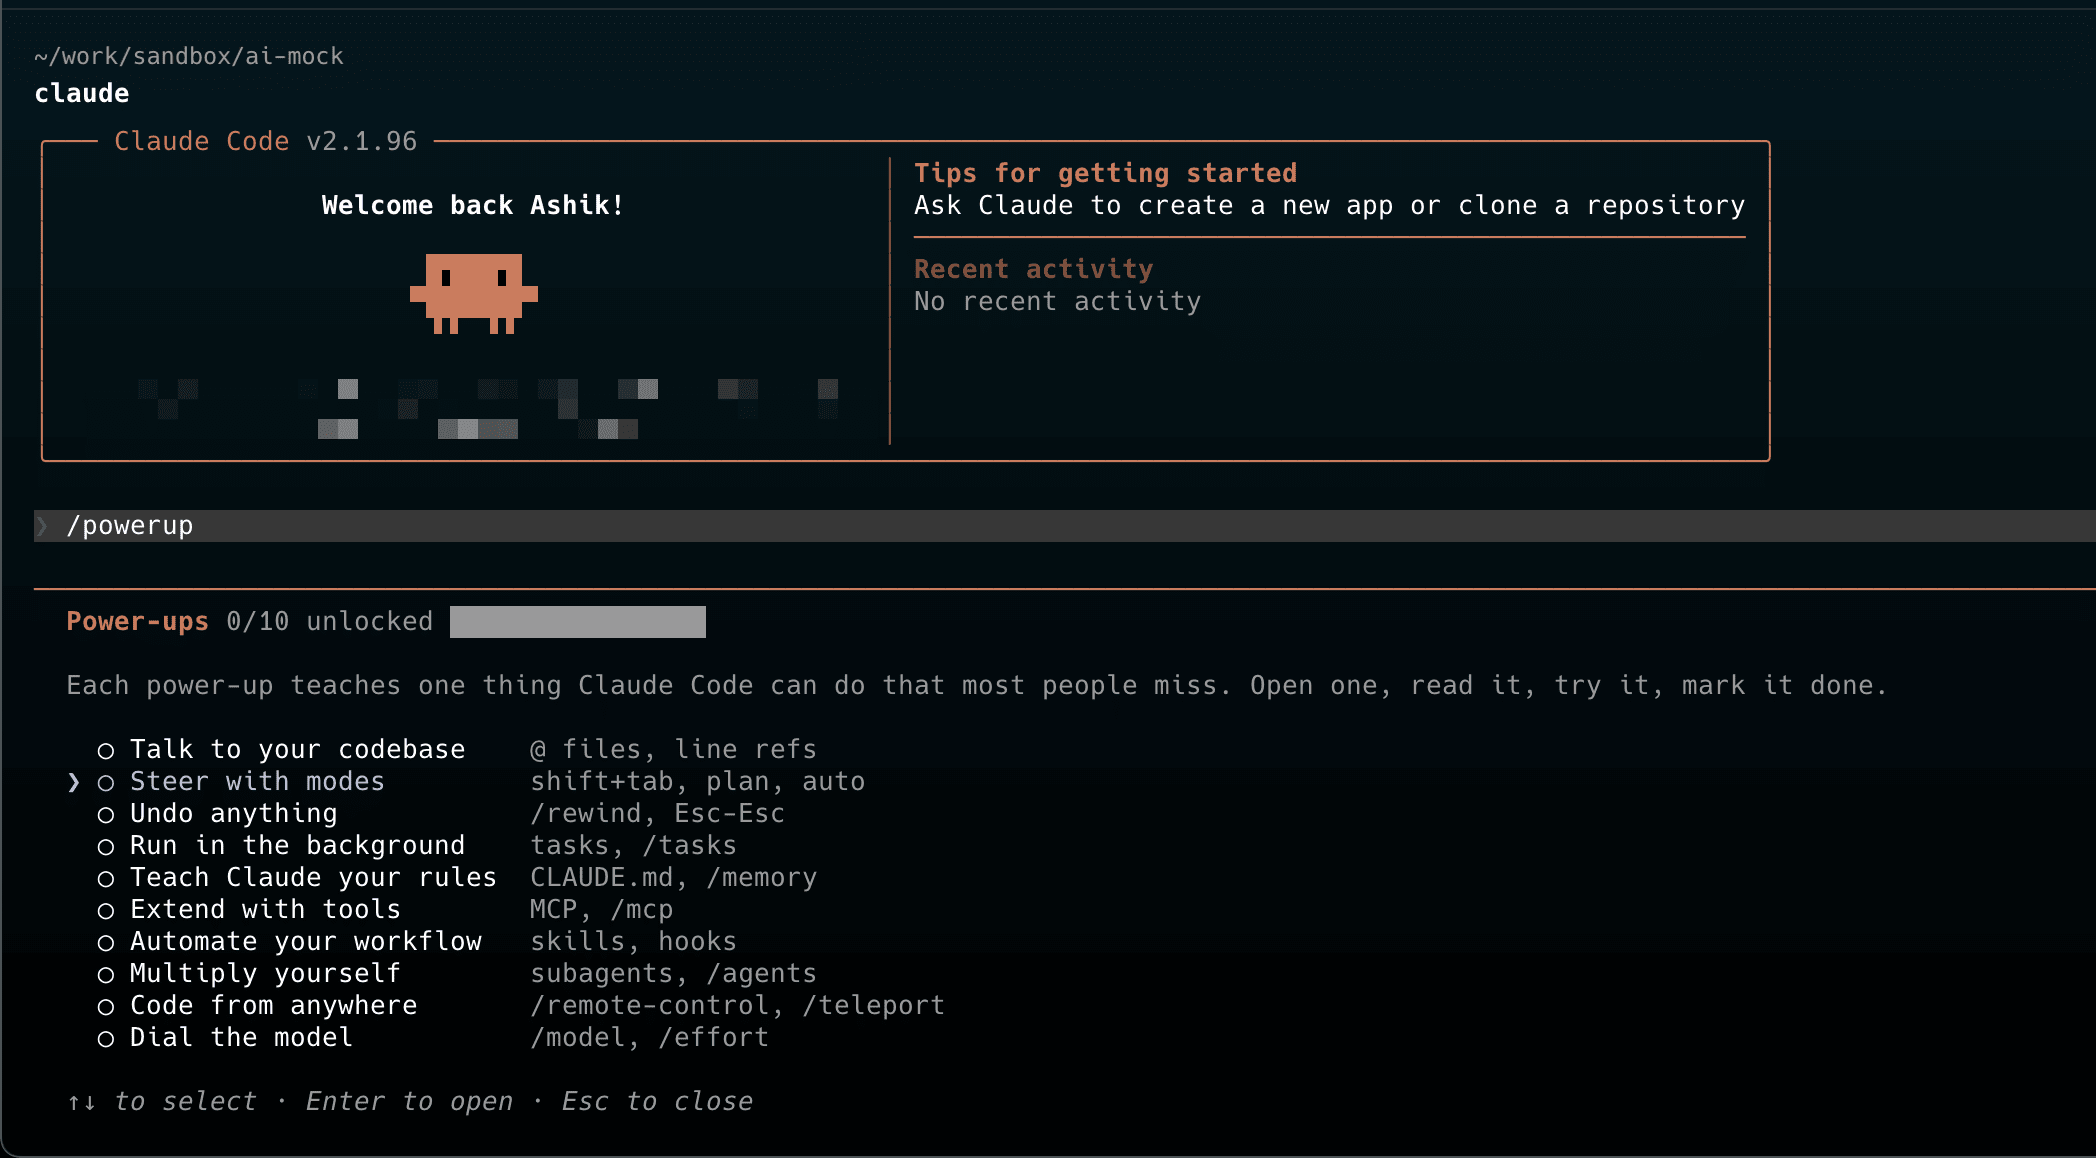Open the "Dial the model" power-up
The width and height of the screenshot is (2096, 1158).
click(x=241, y=1037)
